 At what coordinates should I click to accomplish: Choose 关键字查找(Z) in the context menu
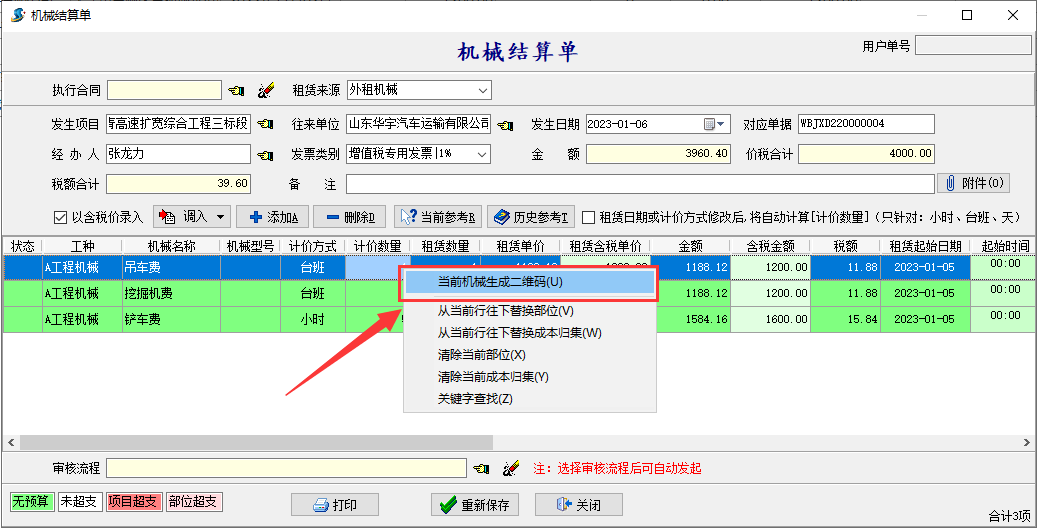click(475, 399)
